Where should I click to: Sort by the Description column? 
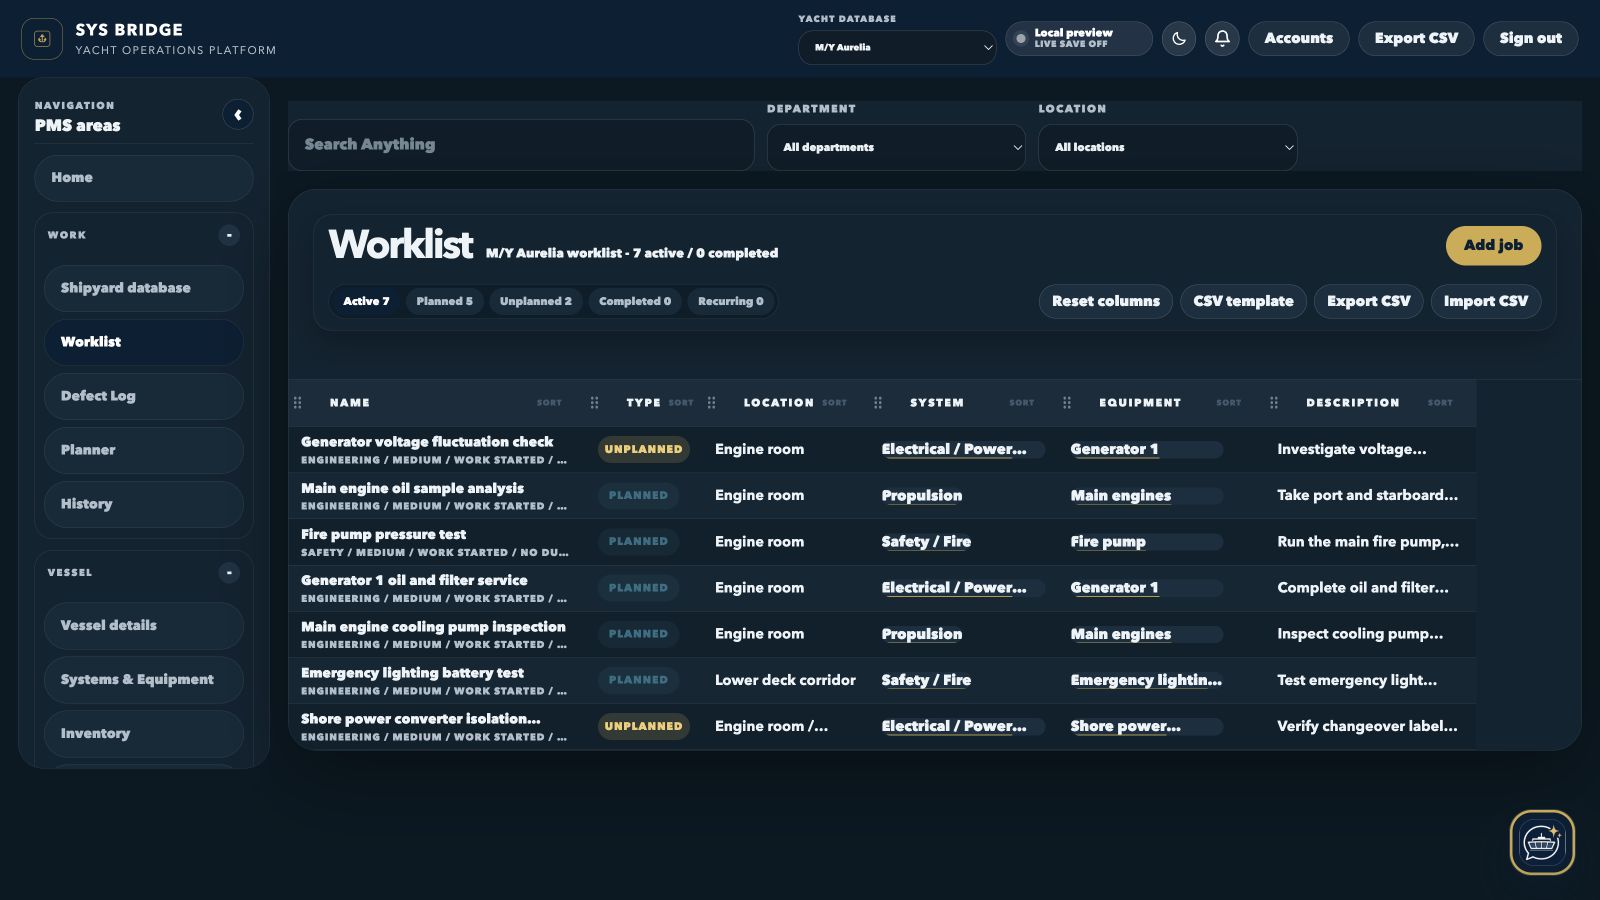click(1440, 403)
